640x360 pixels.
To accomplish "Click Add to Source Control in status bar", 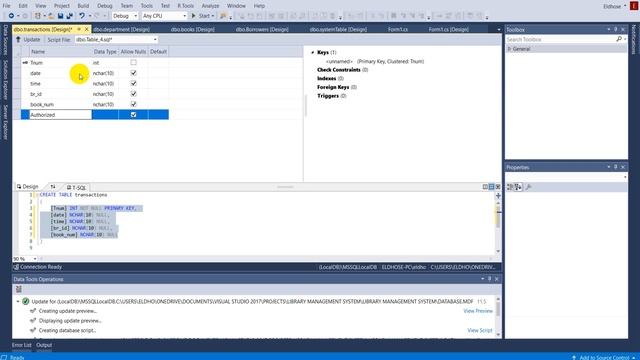I will pos(604,357).
